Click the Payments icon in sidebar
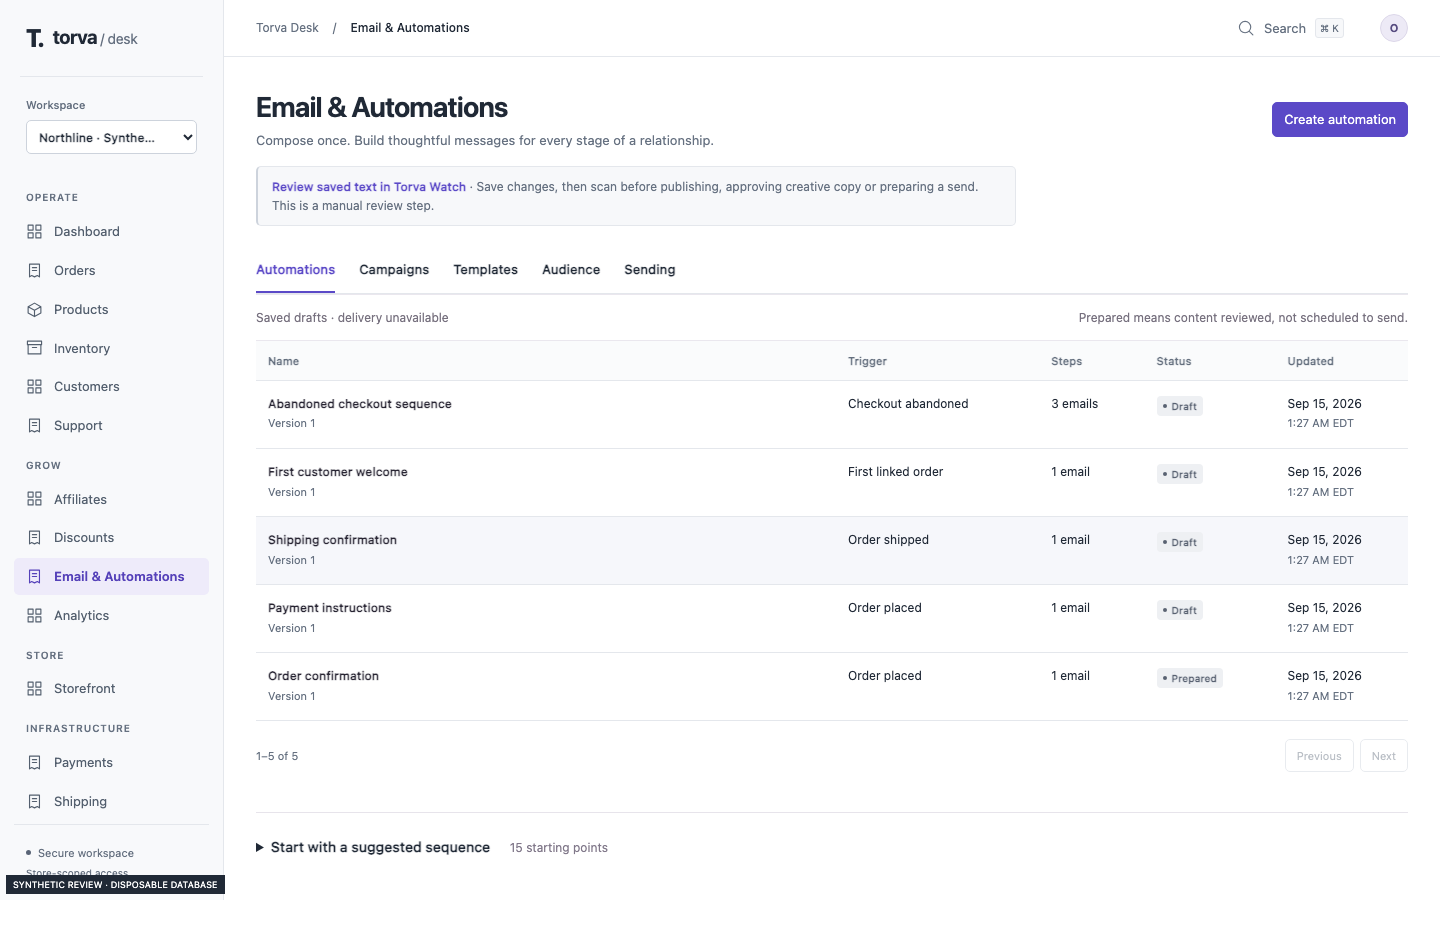Screen dimensions: 1440x945 tap(34, 763)
